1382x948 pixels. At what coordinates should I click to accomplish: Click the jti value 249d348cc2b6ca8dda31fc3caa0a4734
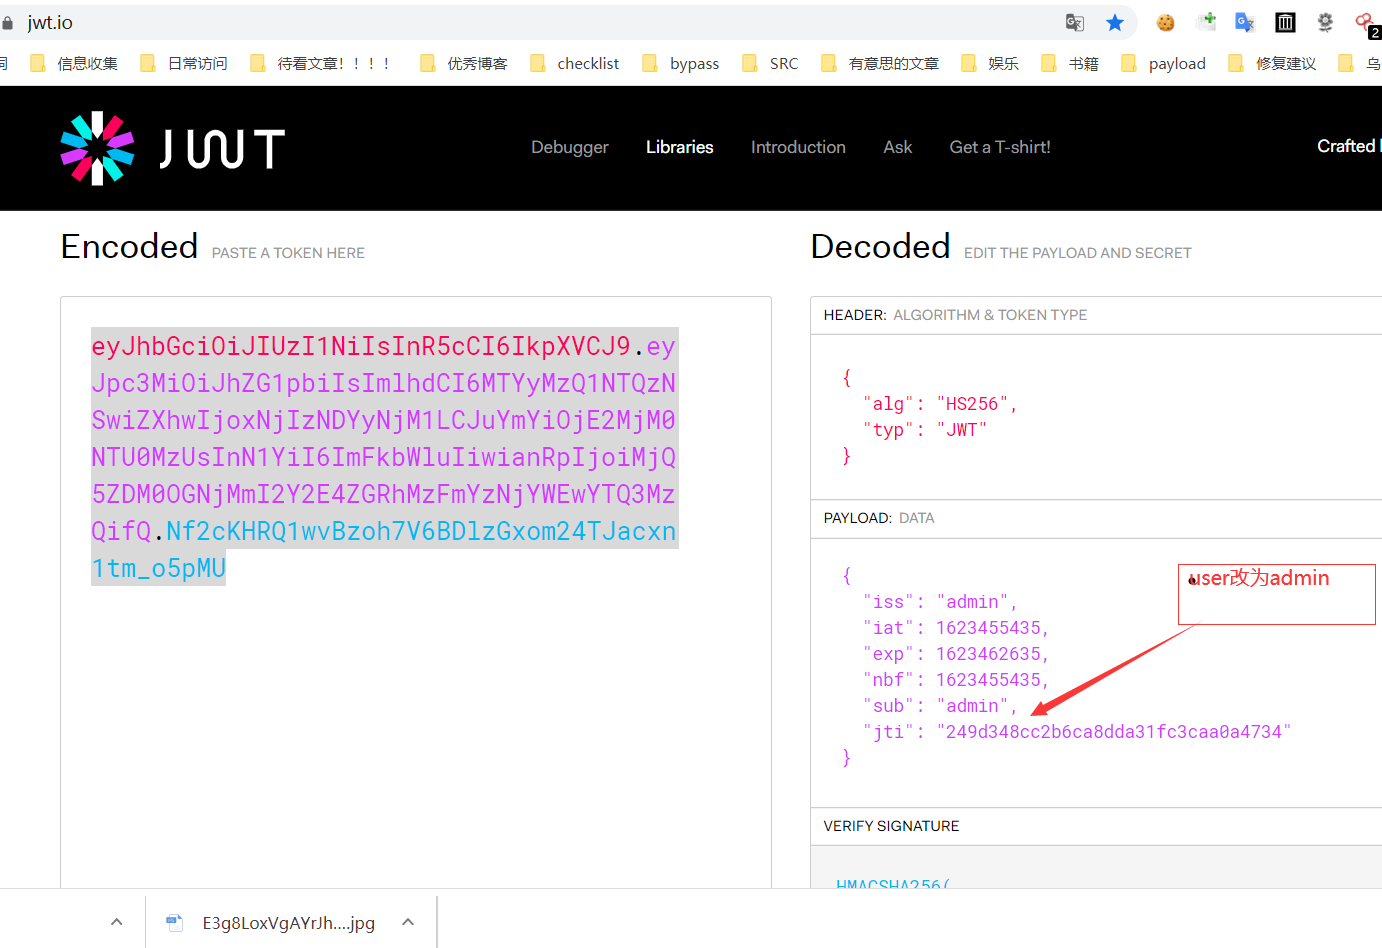point(1114,732)
